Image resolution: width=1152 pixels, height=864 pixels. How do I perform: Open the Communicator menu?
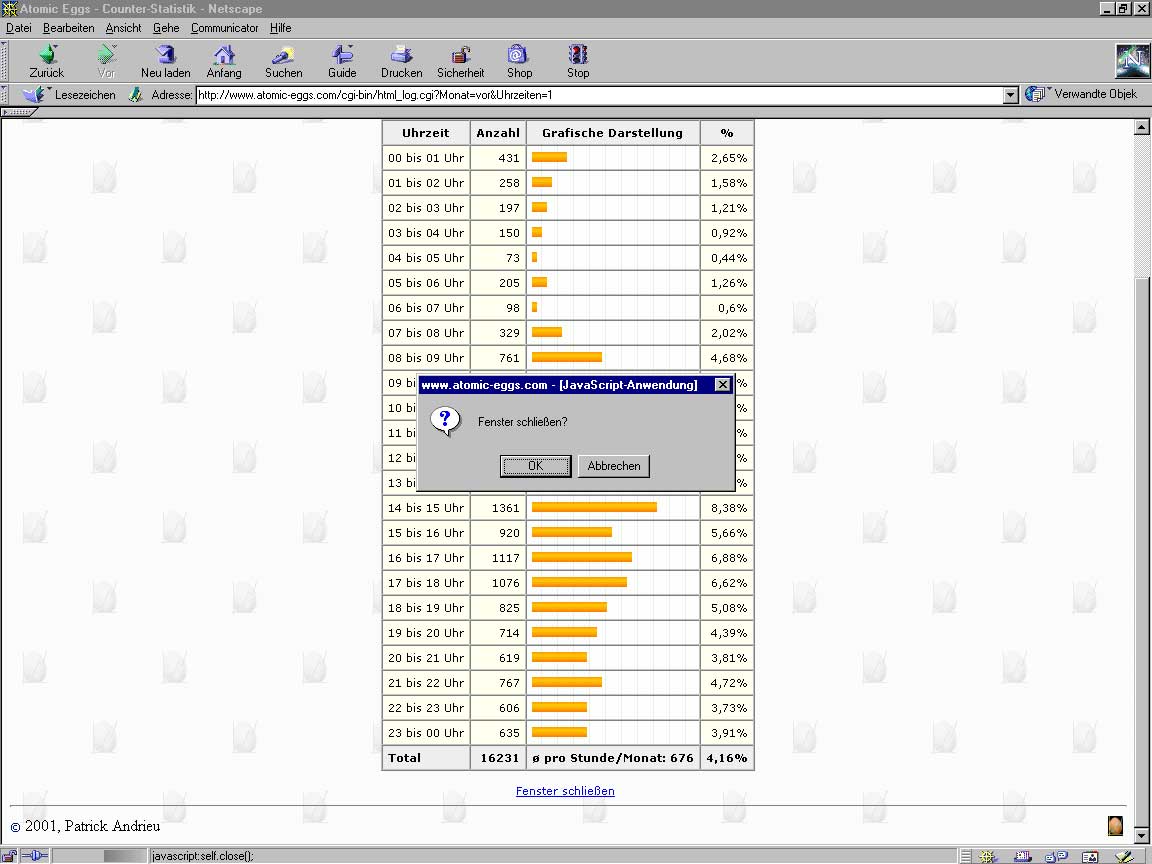click(224, 28)
